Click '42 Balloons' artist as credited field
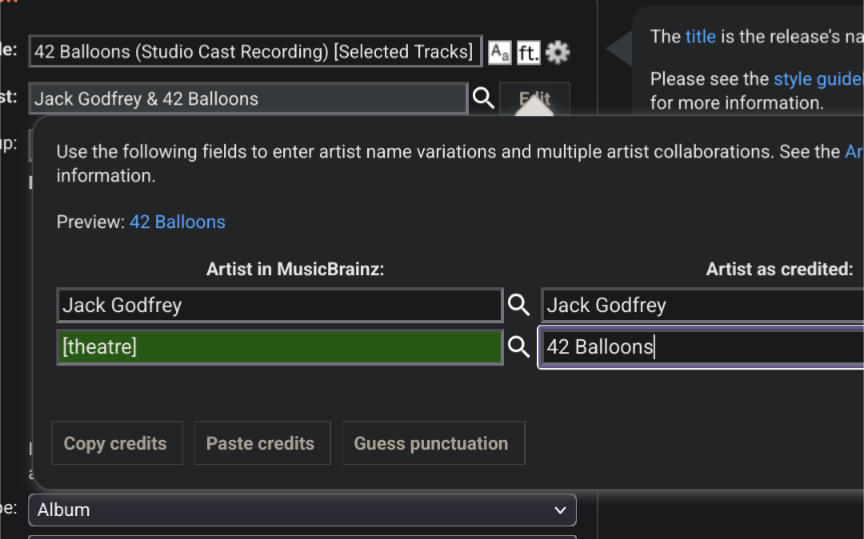Screen dimensions: 864x539 pos(701,347)
